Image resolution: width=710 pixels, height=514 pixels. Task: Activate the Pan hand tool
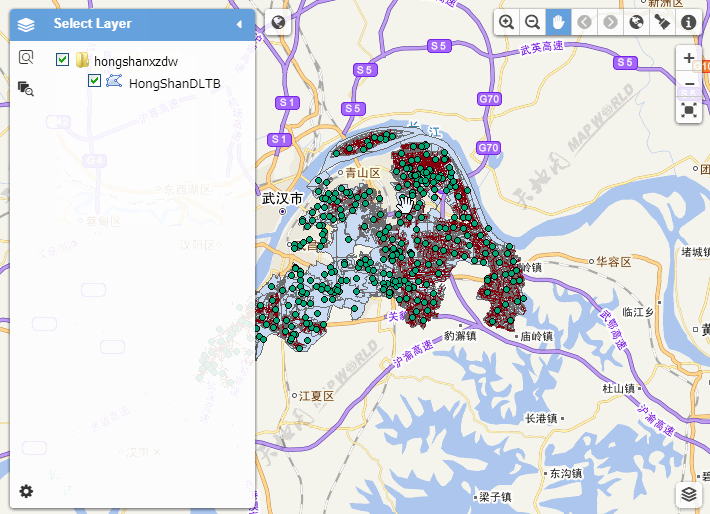[559, 22]
